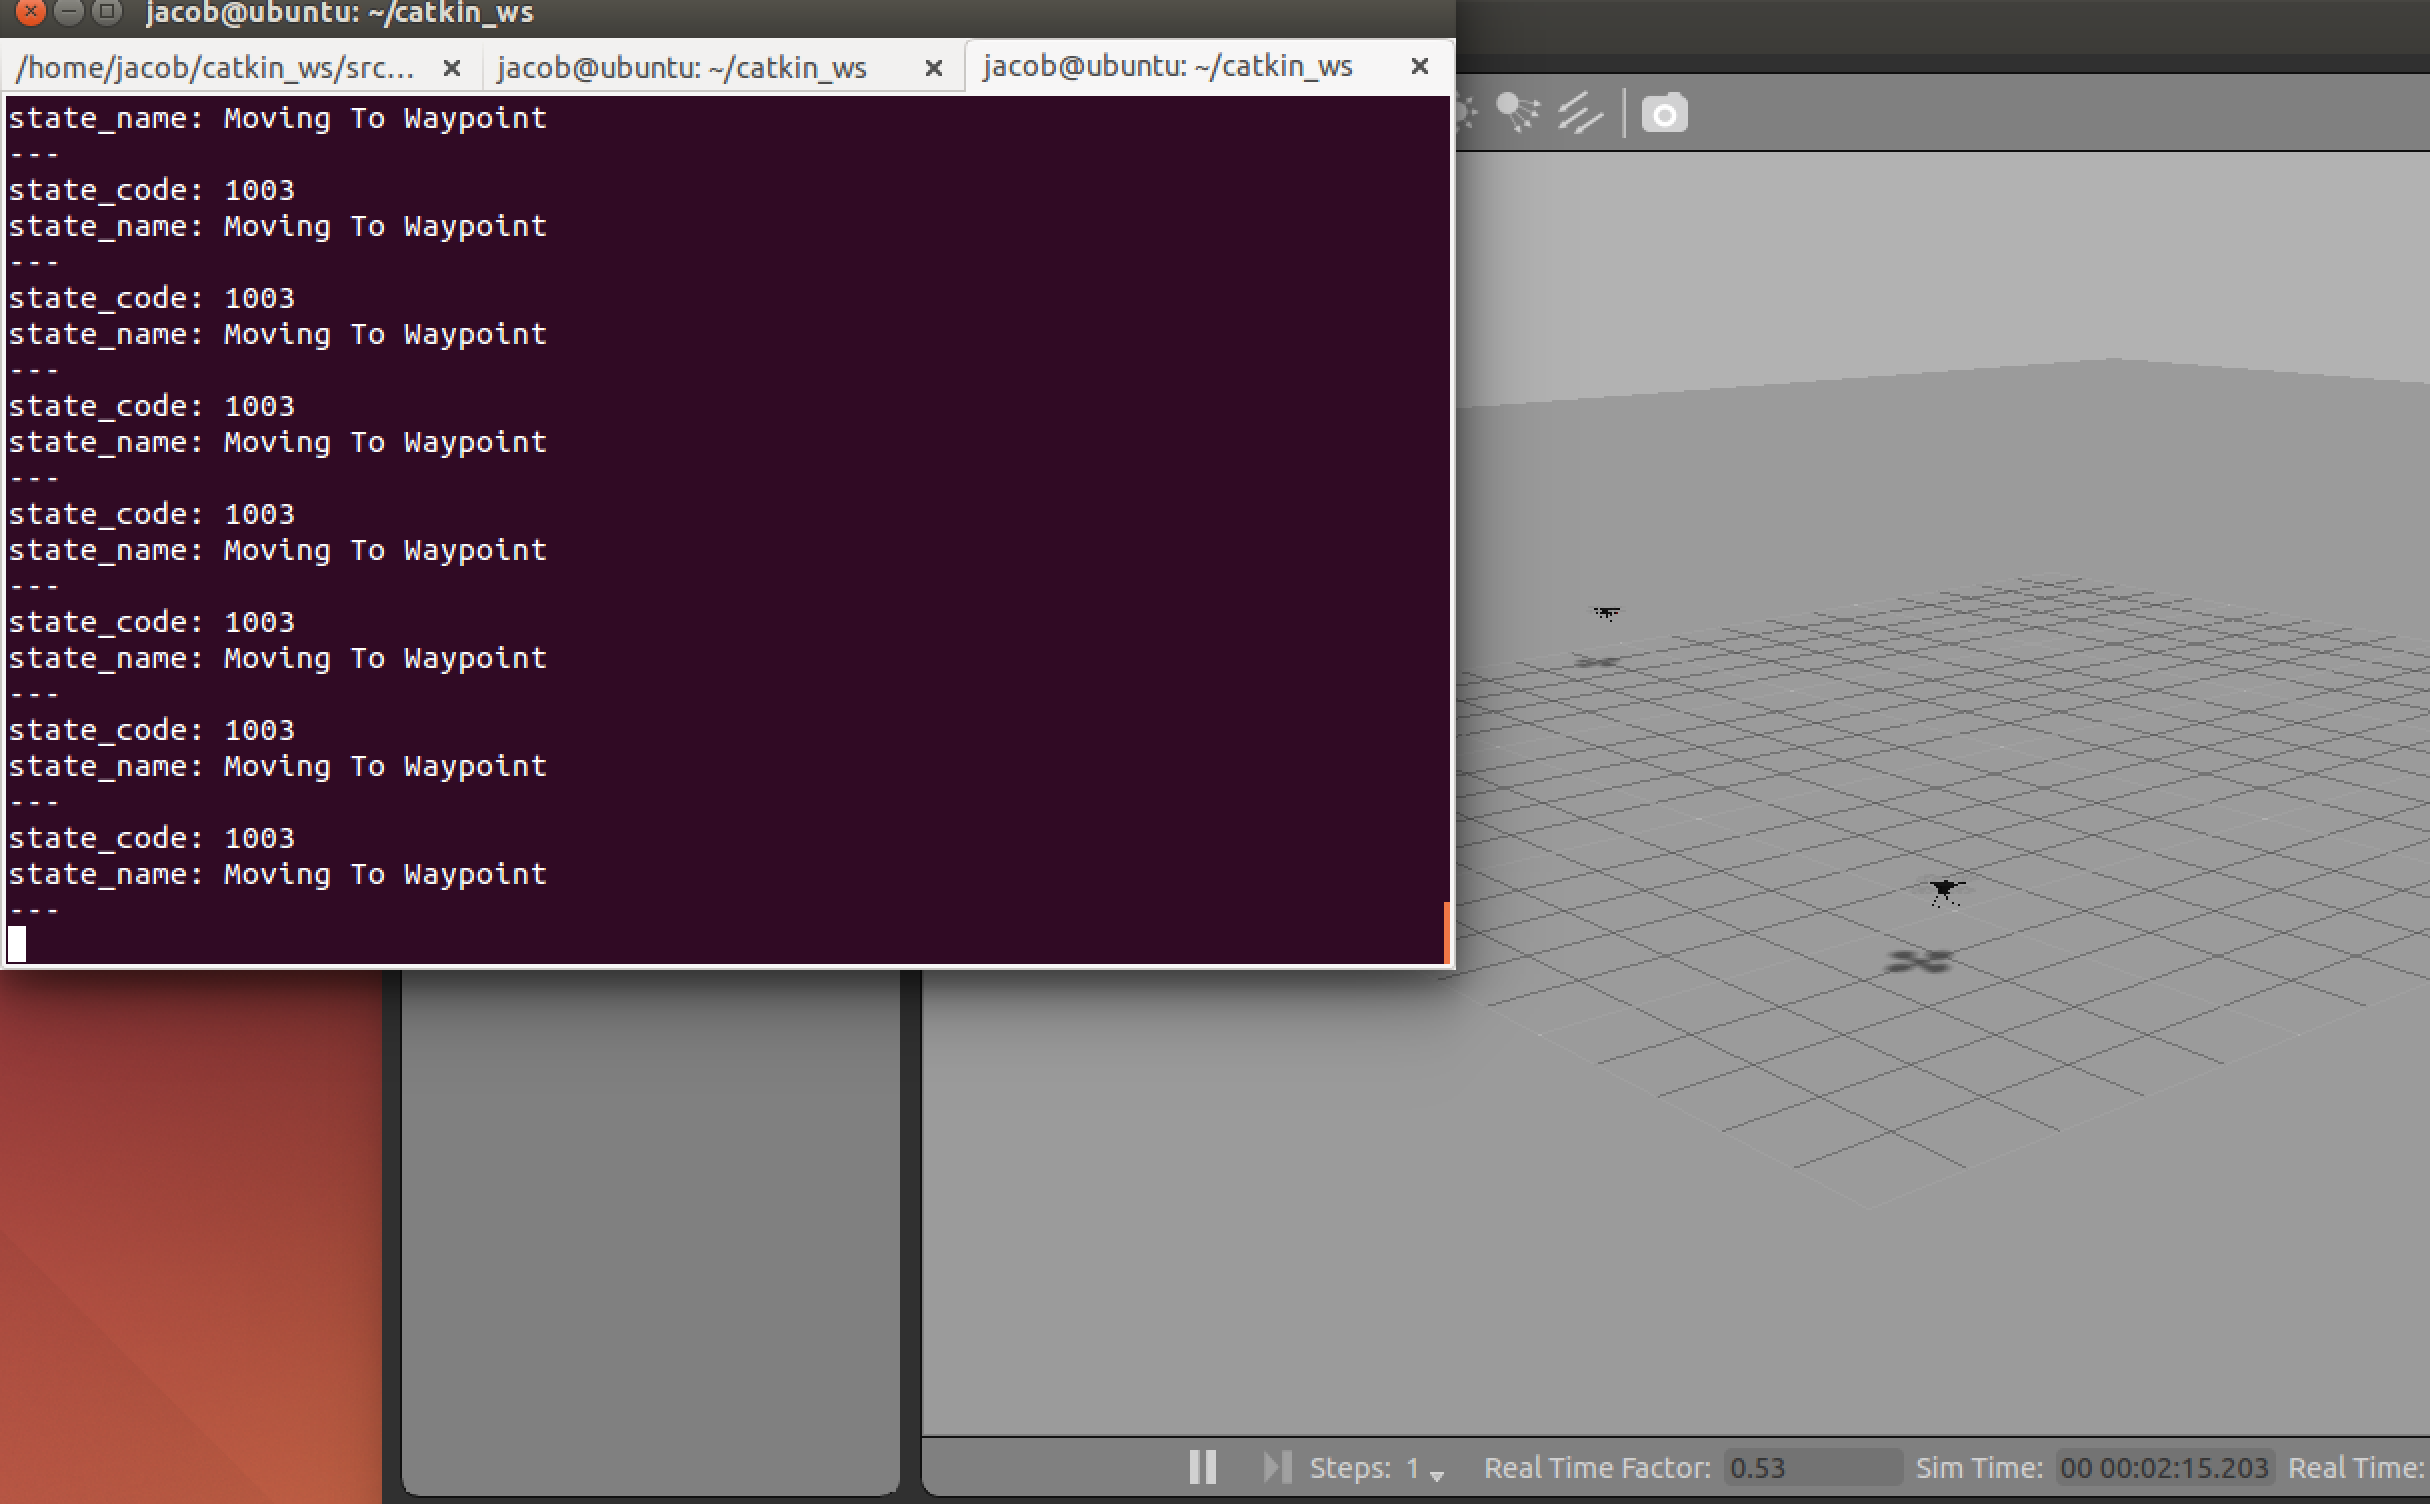Close the /home/jacob/catkin_ws/src... terminal tab
The image size is (2430, 1504).
452,68
